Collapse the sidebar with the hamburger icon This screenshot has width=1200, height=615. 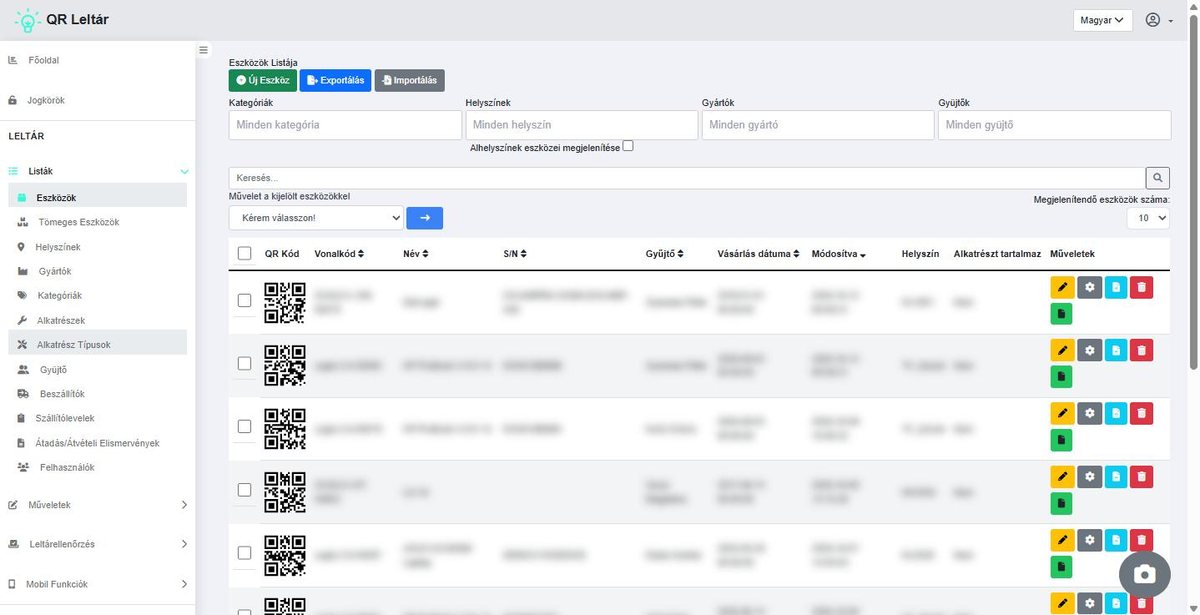tap(203, 50)
